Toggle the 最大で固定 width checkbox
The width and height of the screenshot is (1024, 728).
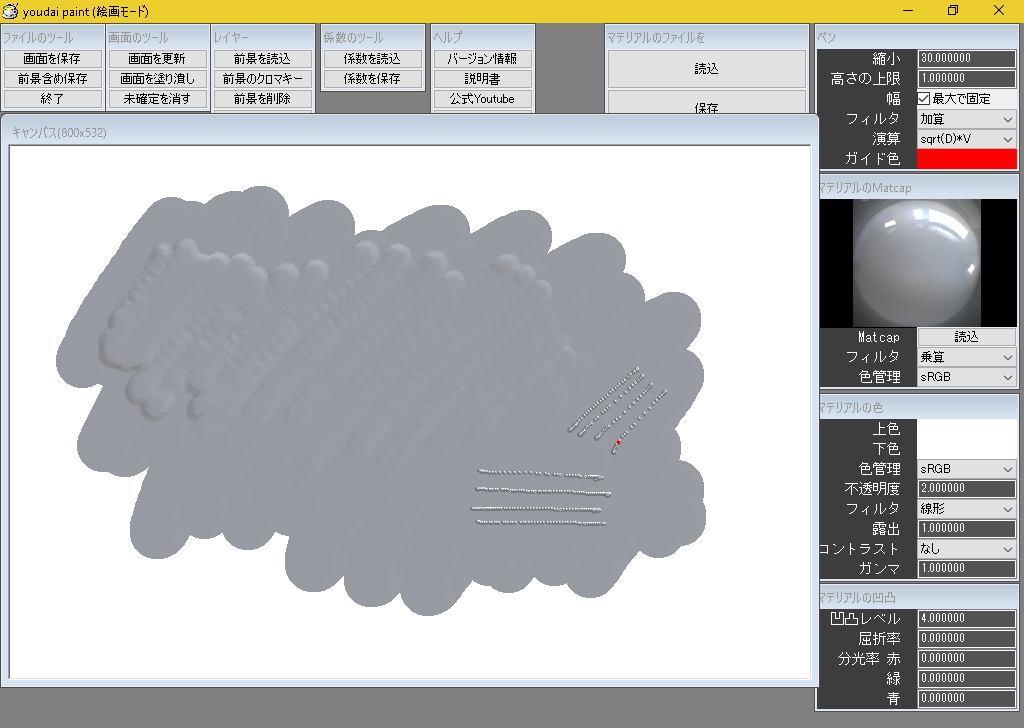925,98
